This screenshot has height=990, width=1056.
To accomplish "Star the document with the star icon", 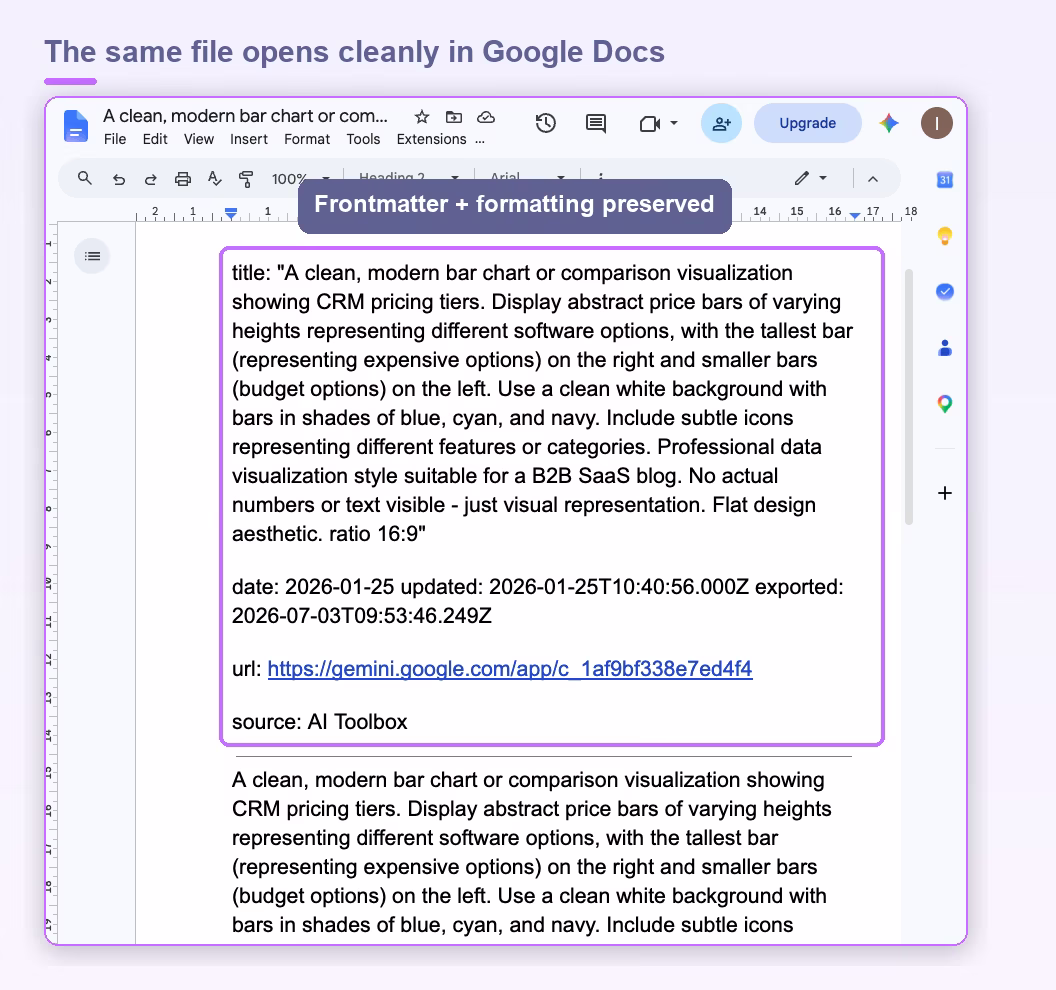I will (x=422, y=117).
